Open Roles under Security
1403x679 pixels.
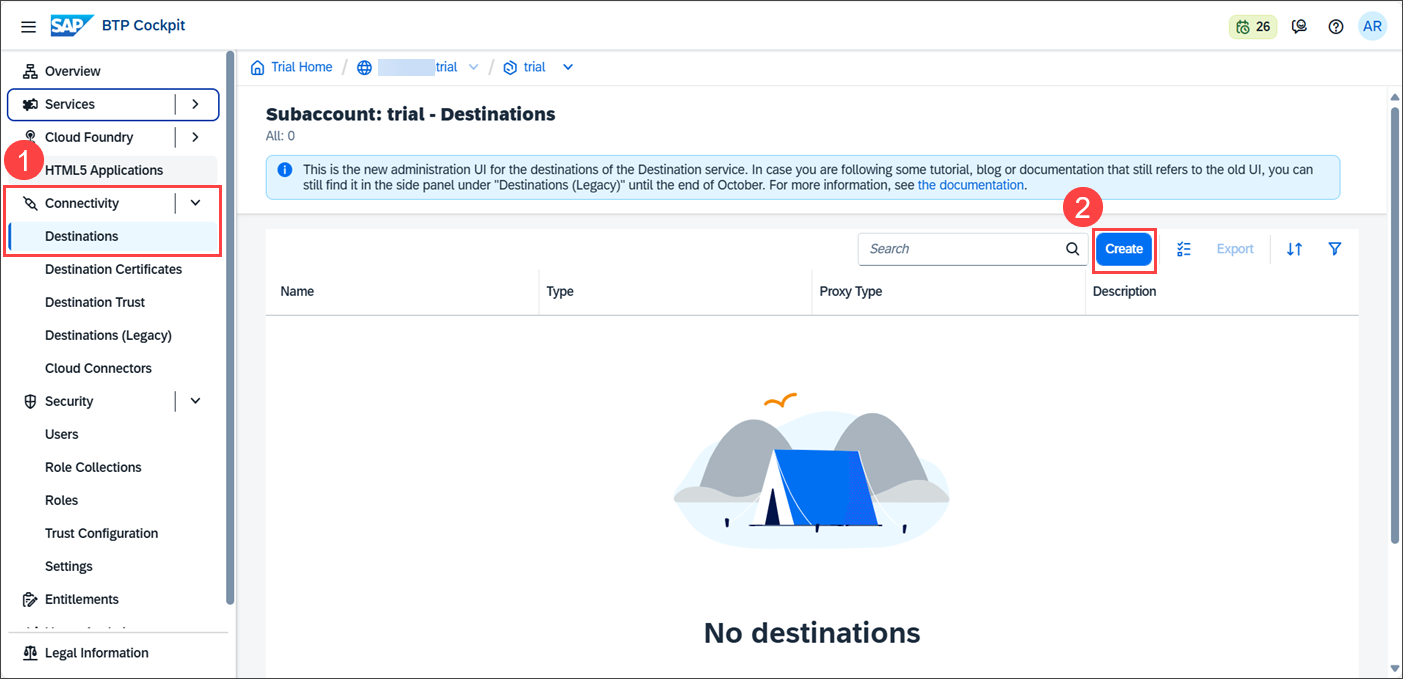pos(61,500)
